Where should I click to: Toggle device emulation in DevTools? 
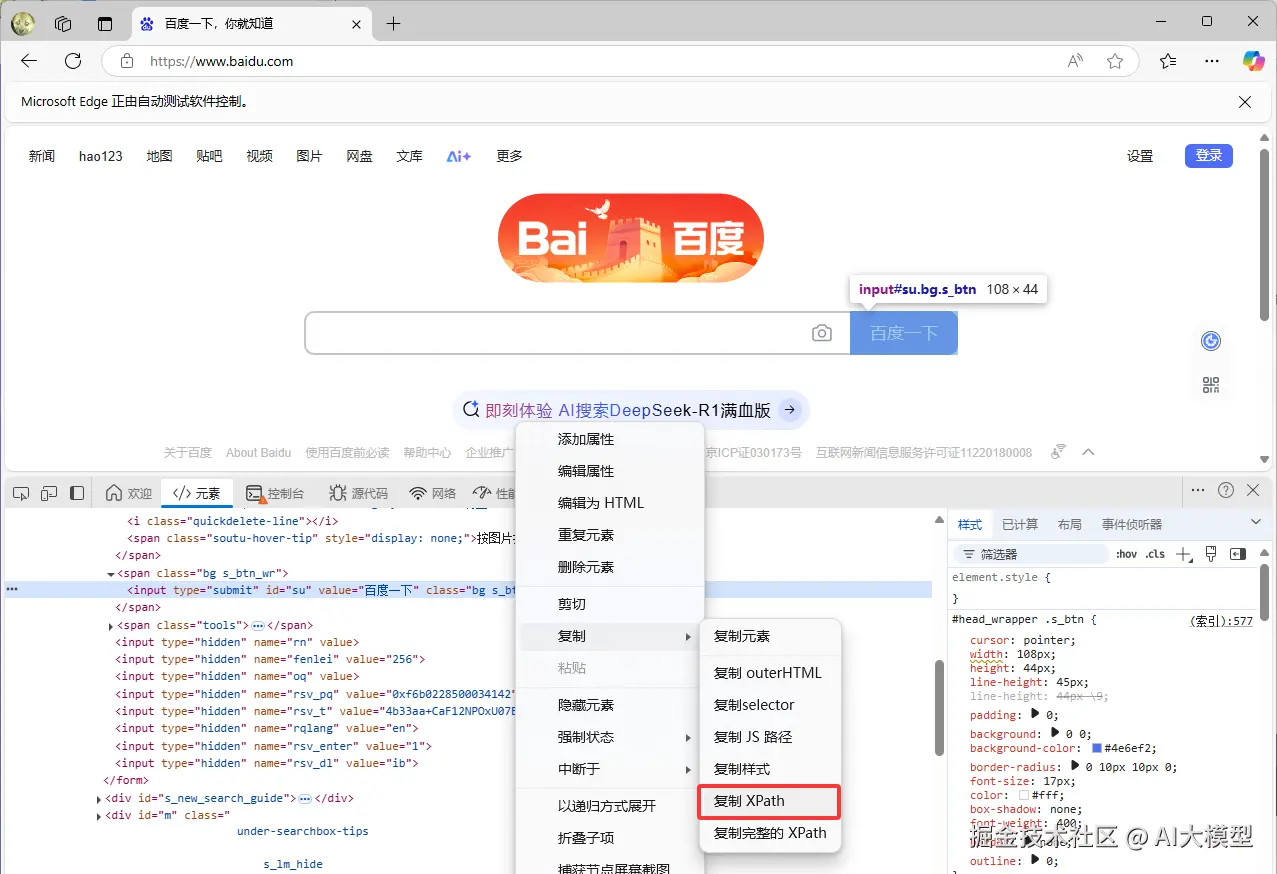tap(49, 493)
